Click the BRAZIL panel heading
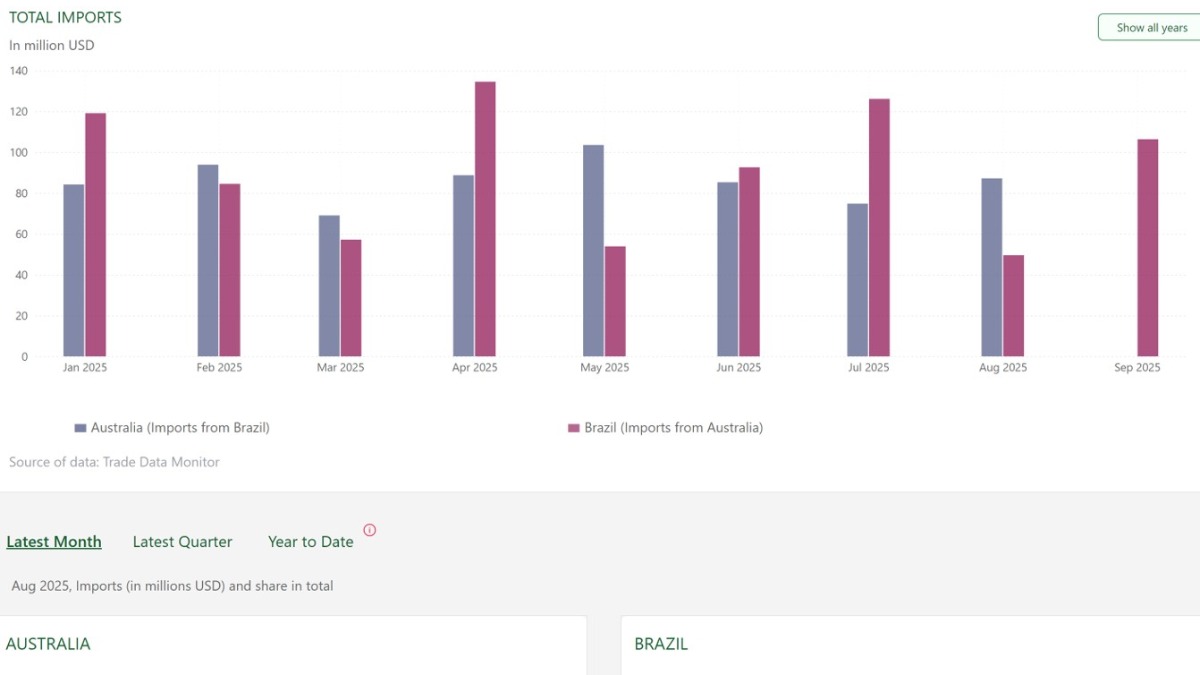Viewport: 1200px width, 675px height. [x=661, y=644]
